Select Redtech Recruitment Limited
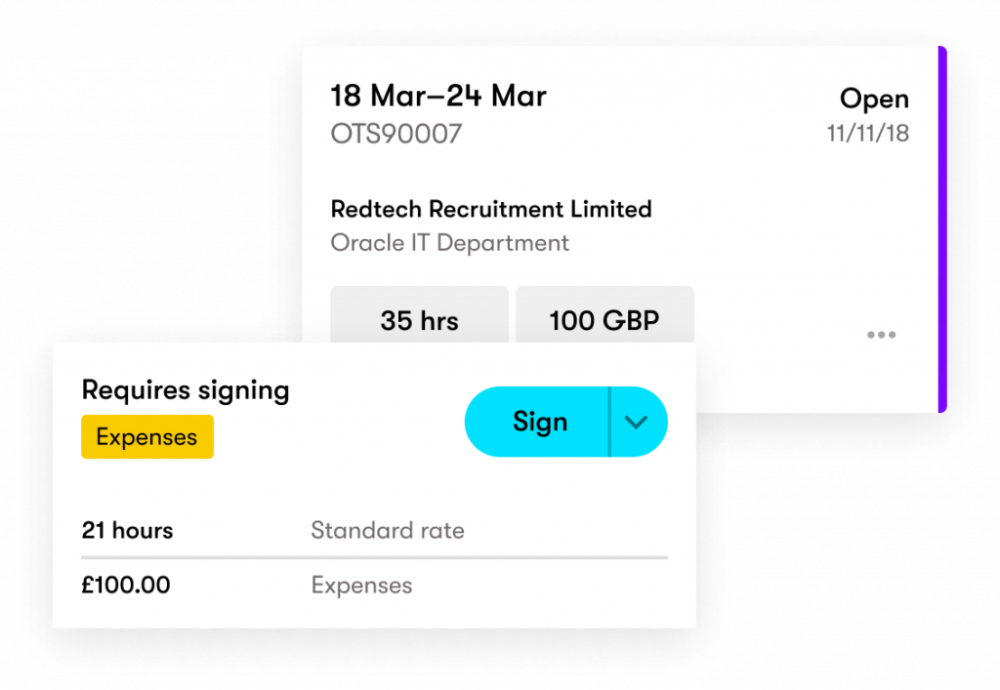The height and width of the screenshot is (690, 1000). 491,209
